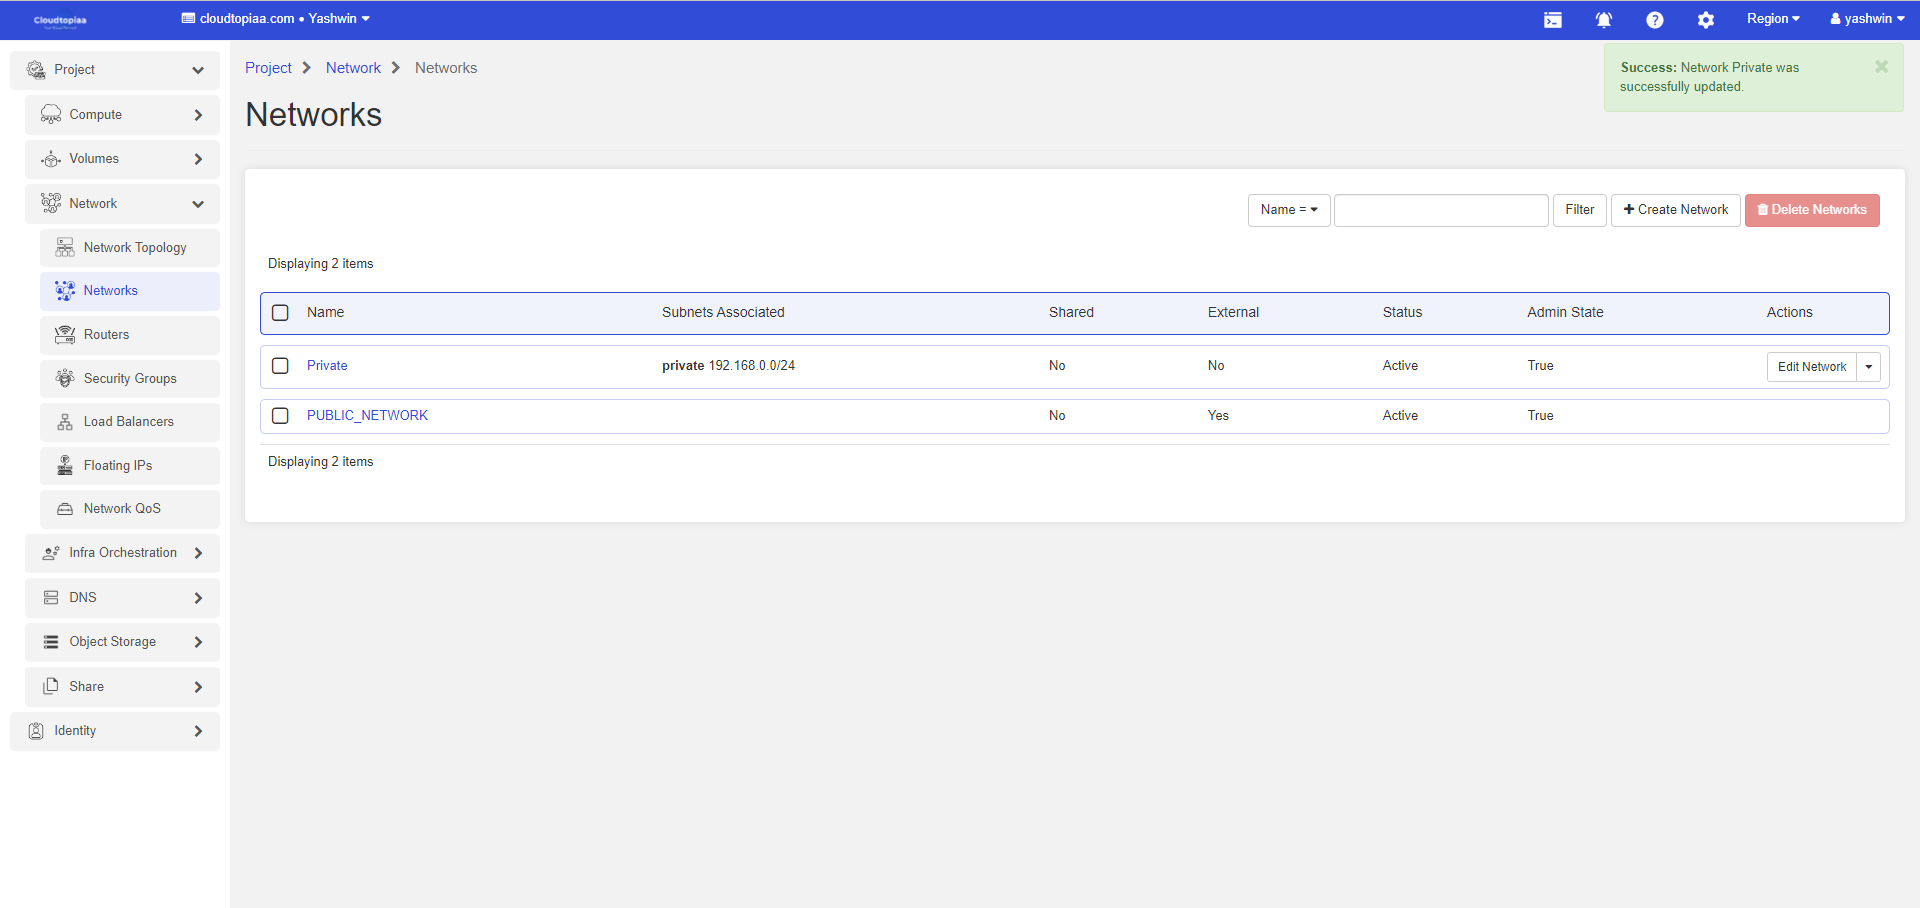1920x908 pixels.
Task: Dismiss the success notification
Action: click(x=1881, y=67)
